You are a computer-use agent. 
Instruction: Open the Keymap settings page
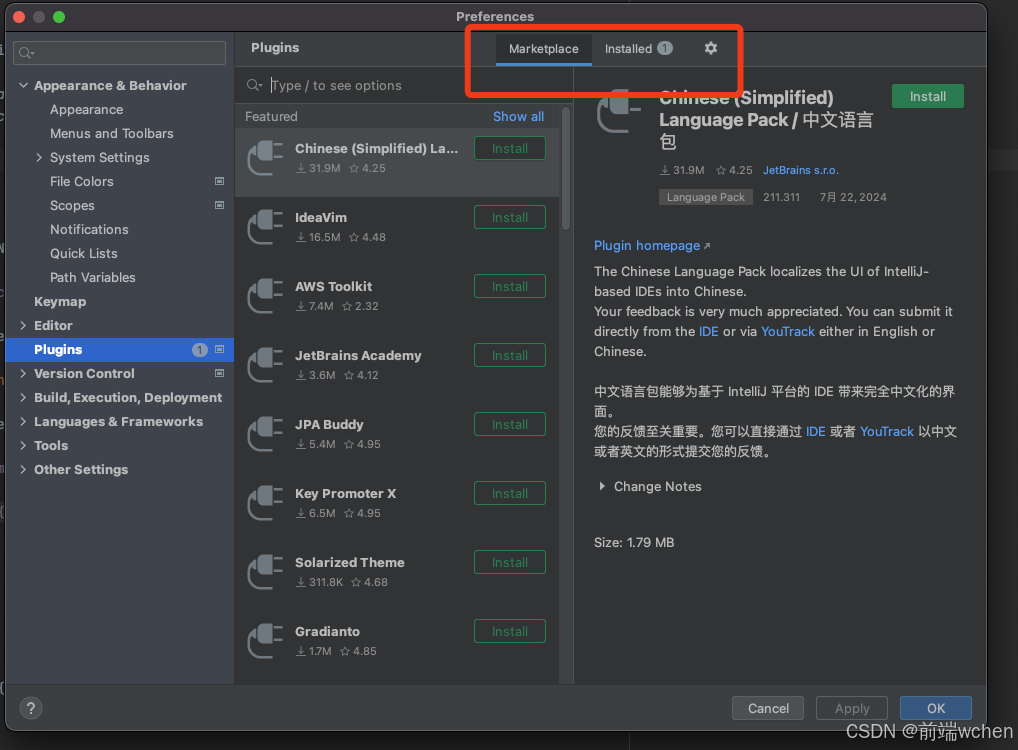tap(60, 301)
